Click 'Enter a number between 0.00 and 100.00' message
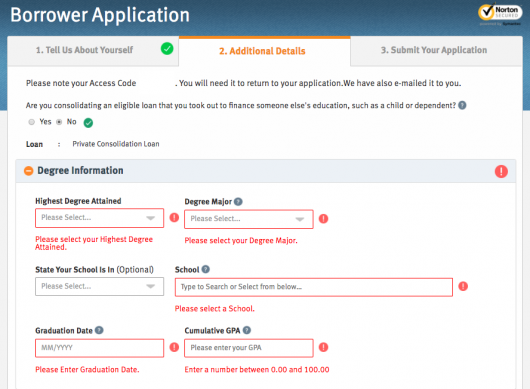 pos(257,369)
